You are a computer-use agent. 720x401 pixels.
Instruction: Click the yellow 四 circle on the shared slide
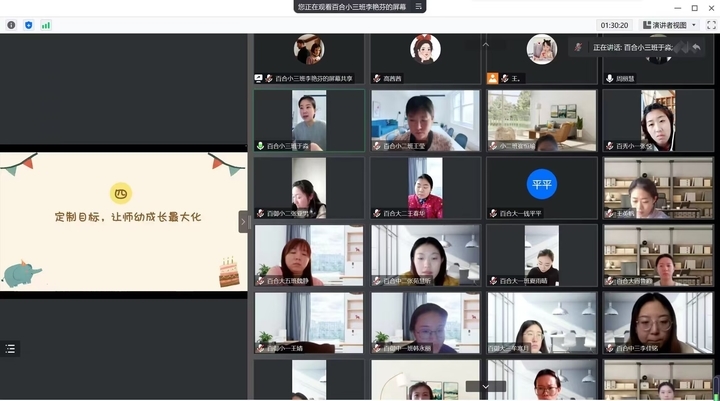tap(121, 193)
